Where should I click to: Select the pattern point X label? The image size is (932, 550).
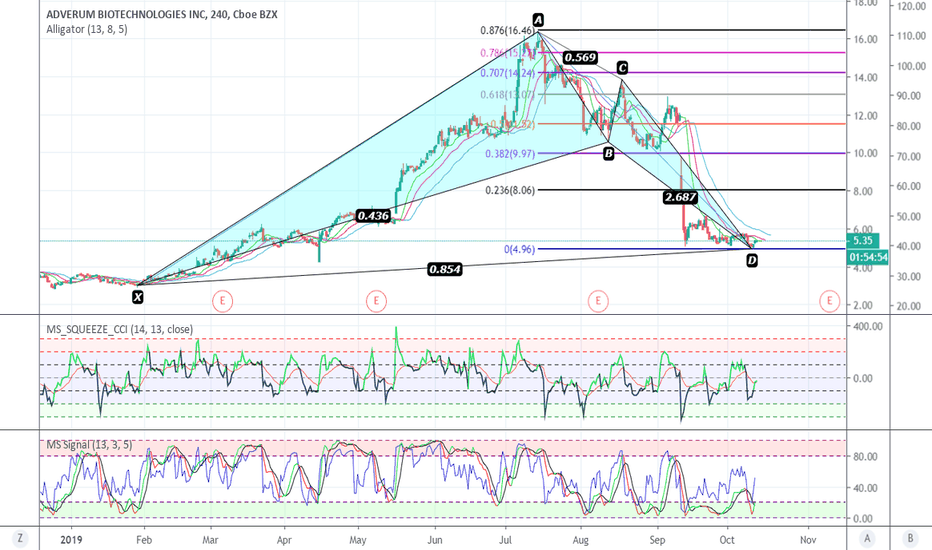click(138, 296)
